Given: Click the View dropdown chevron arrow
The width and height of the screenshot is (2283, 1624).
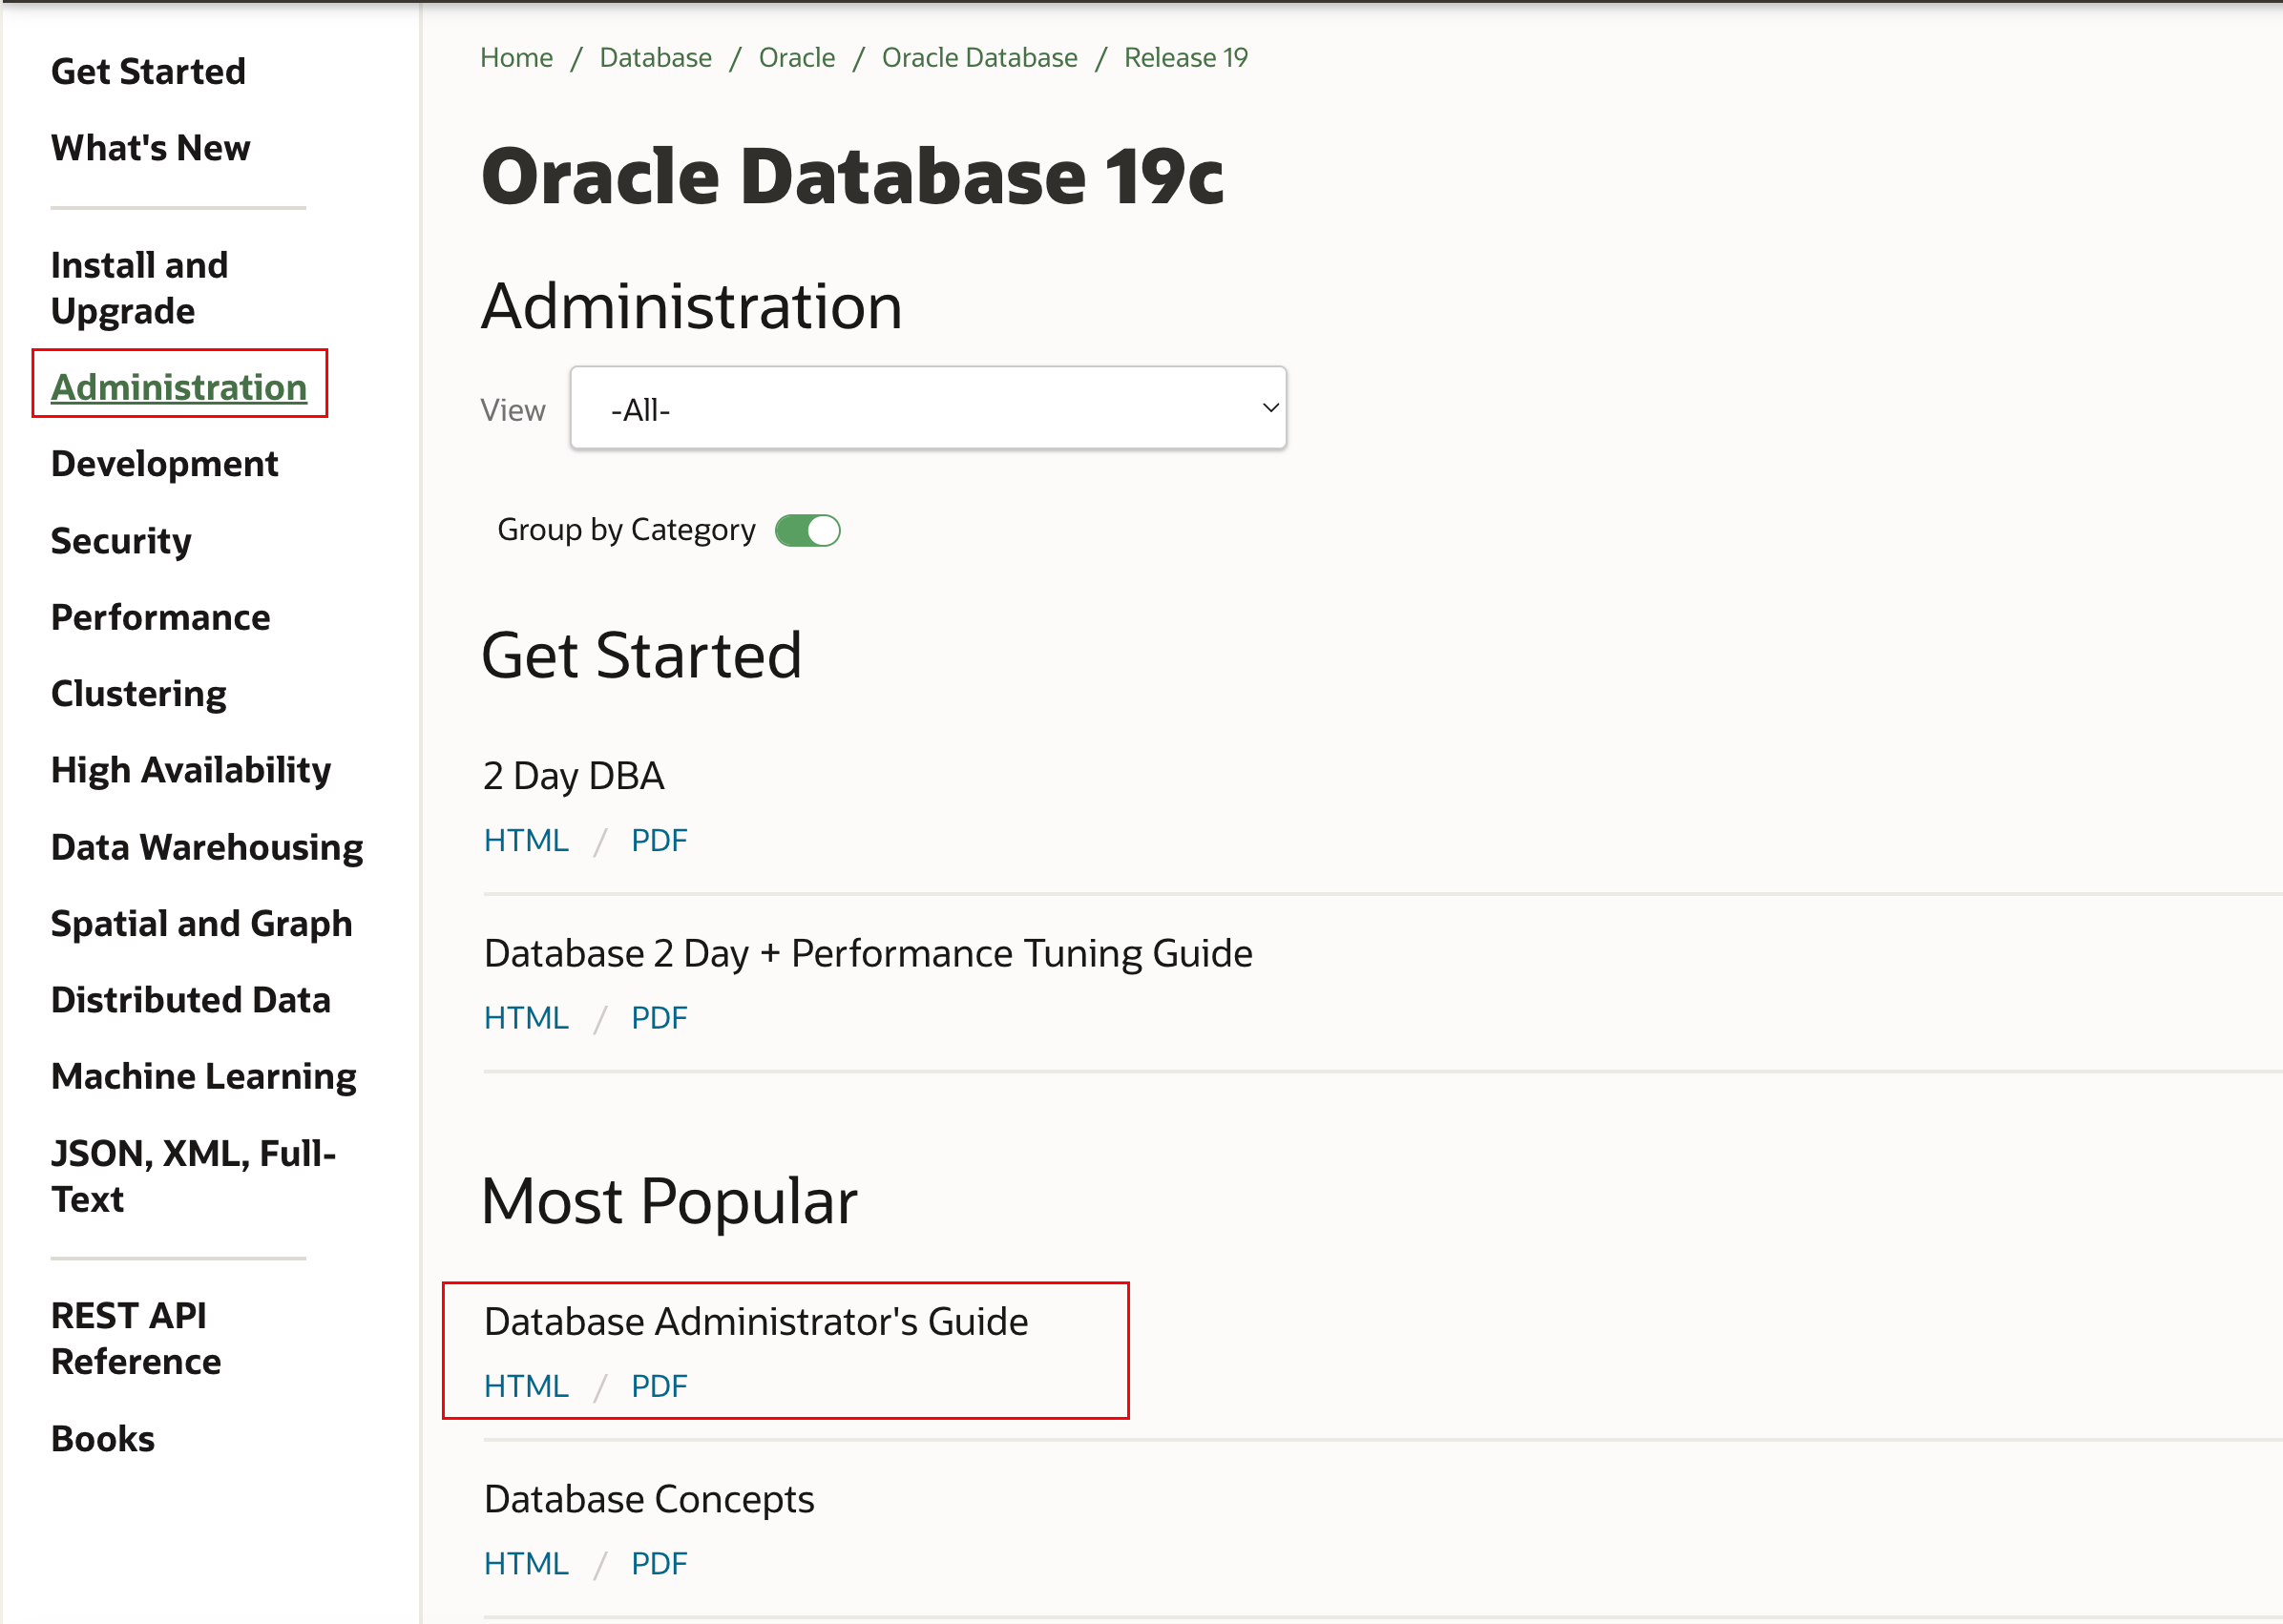Looking at the screenshot, I should tap(1270, 408).
